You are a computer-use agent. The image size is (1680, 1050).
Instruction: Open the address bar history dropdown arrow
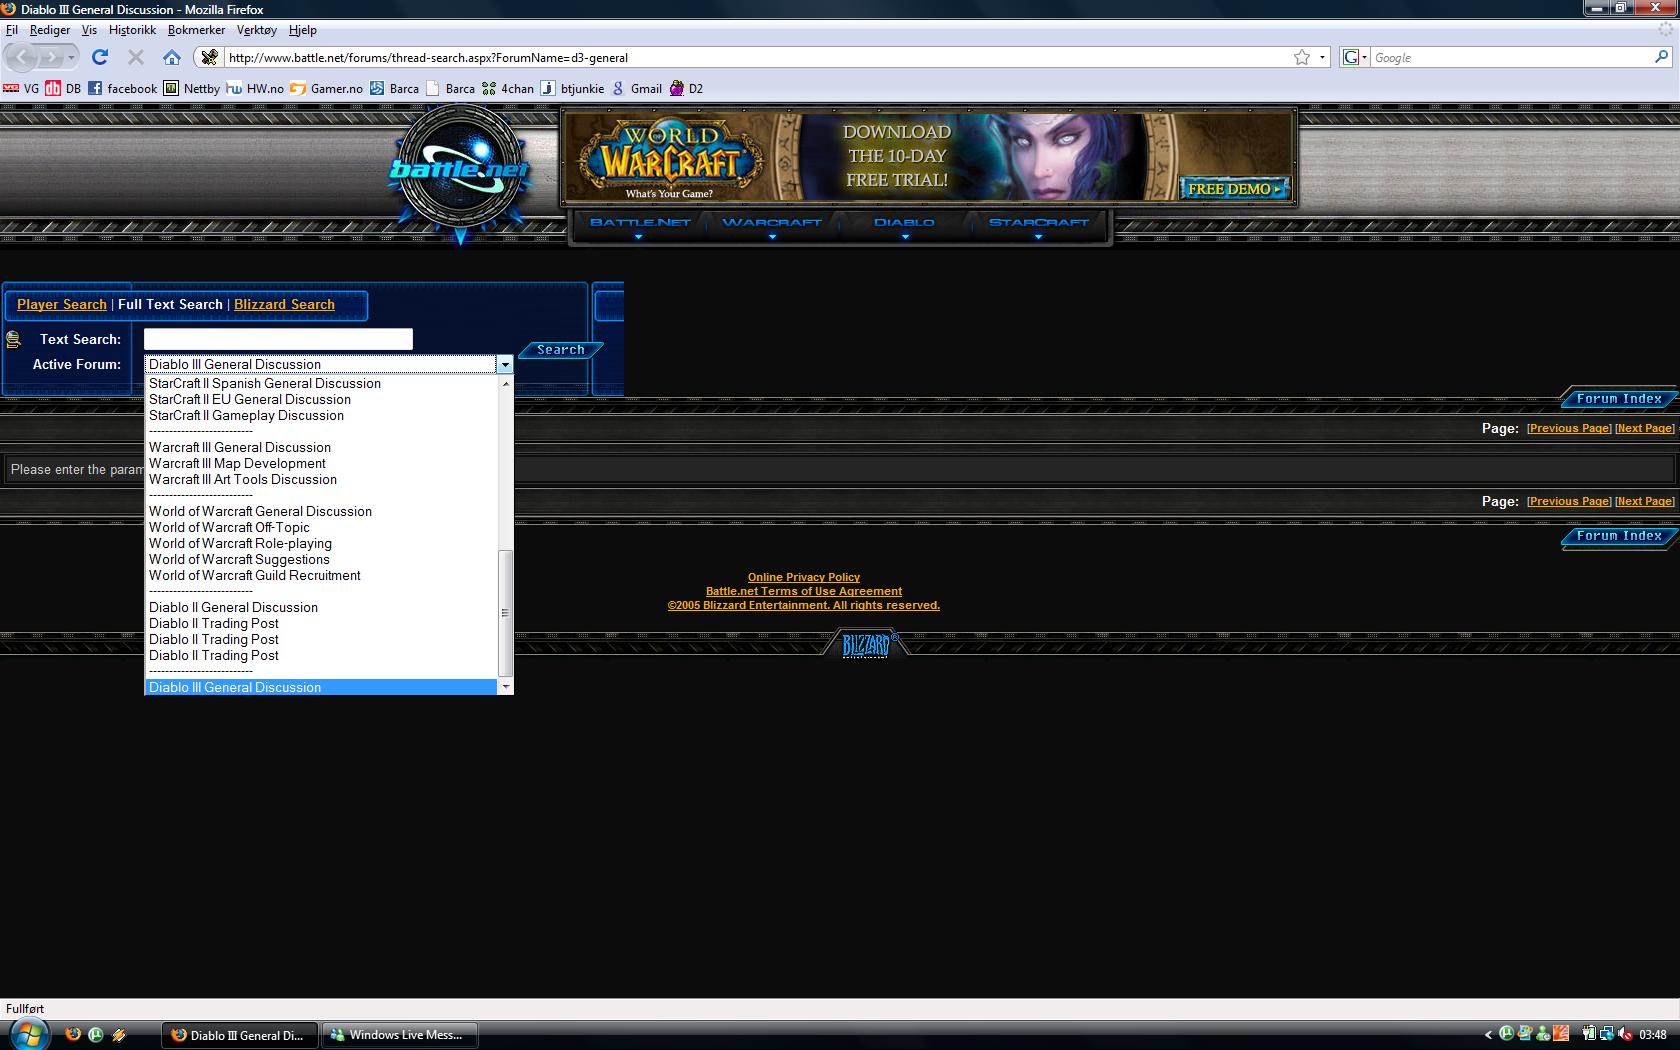pos(1322,57)
